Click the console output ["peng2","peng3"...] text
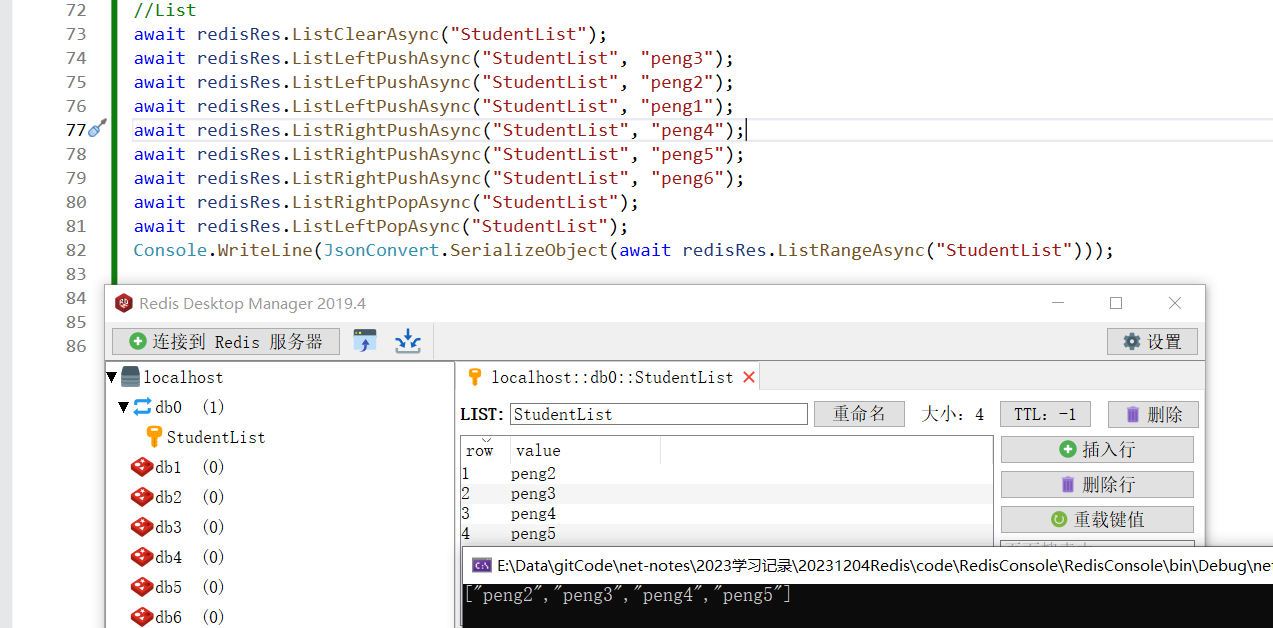This screenshot has height=628, width=1273. (628, 596)
